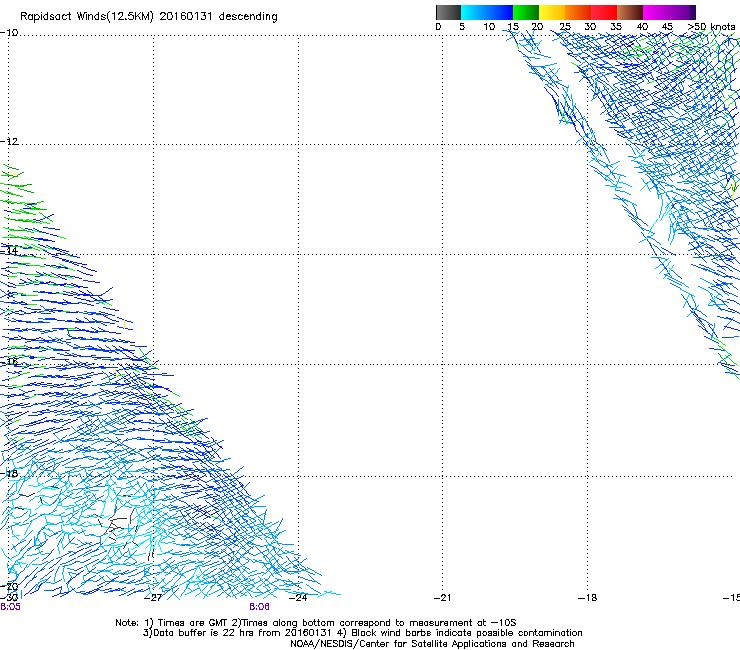
Task: Click the longitude label -27
Action: point(153,598)
